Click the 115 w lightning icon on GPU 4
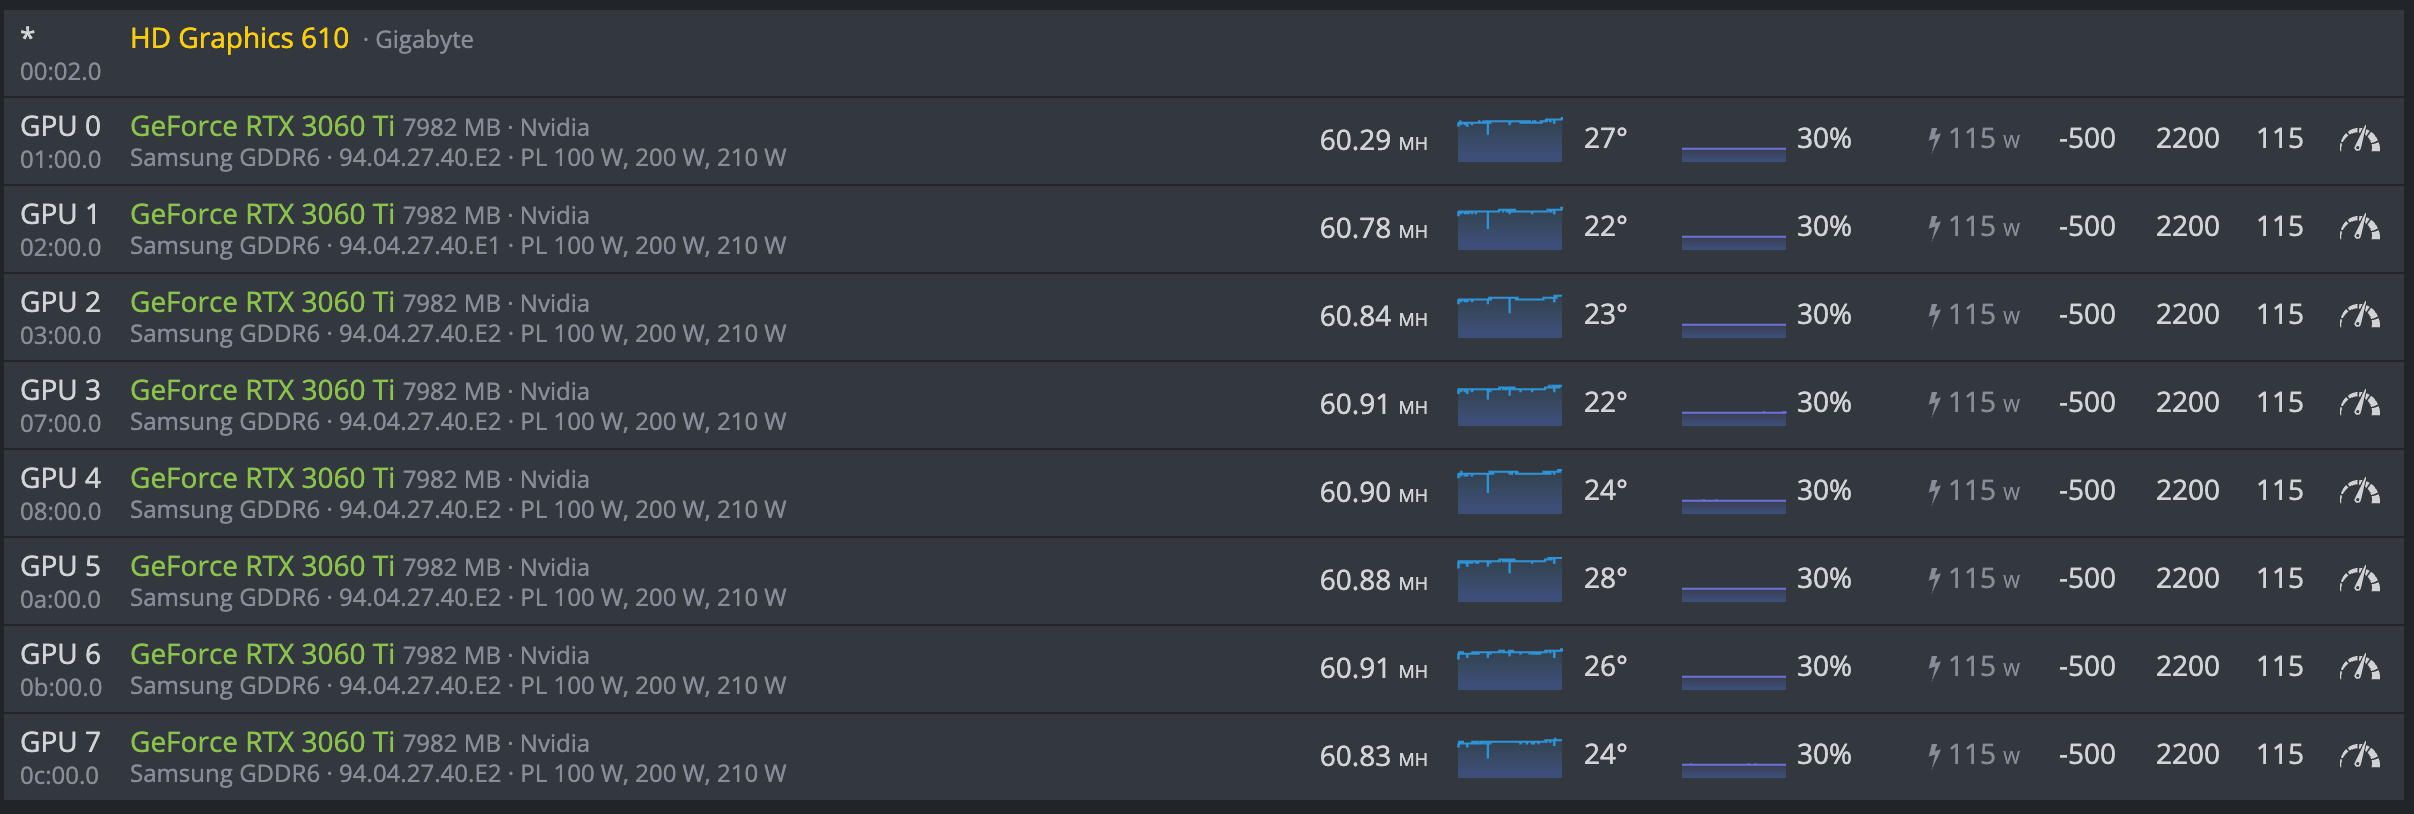This screenshot has width=2414, height=814. (x=1935, y=491)
